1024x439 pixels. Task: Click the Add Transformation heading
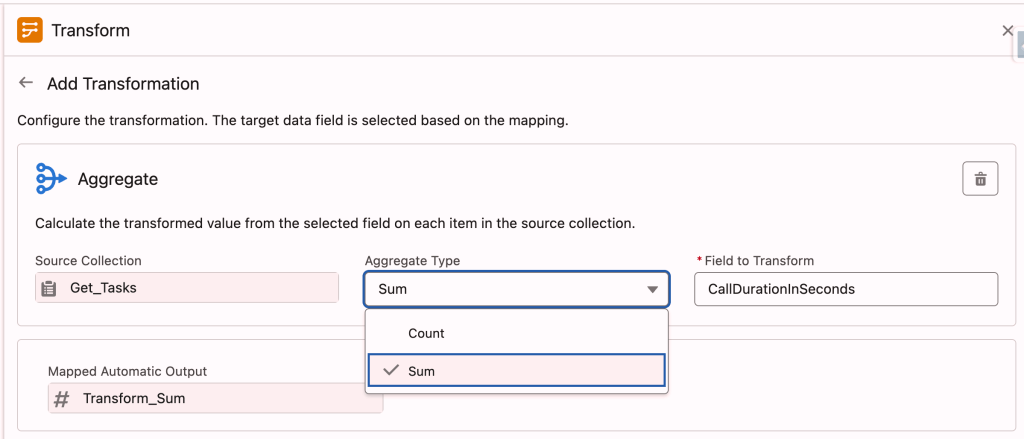click(123, 84)
